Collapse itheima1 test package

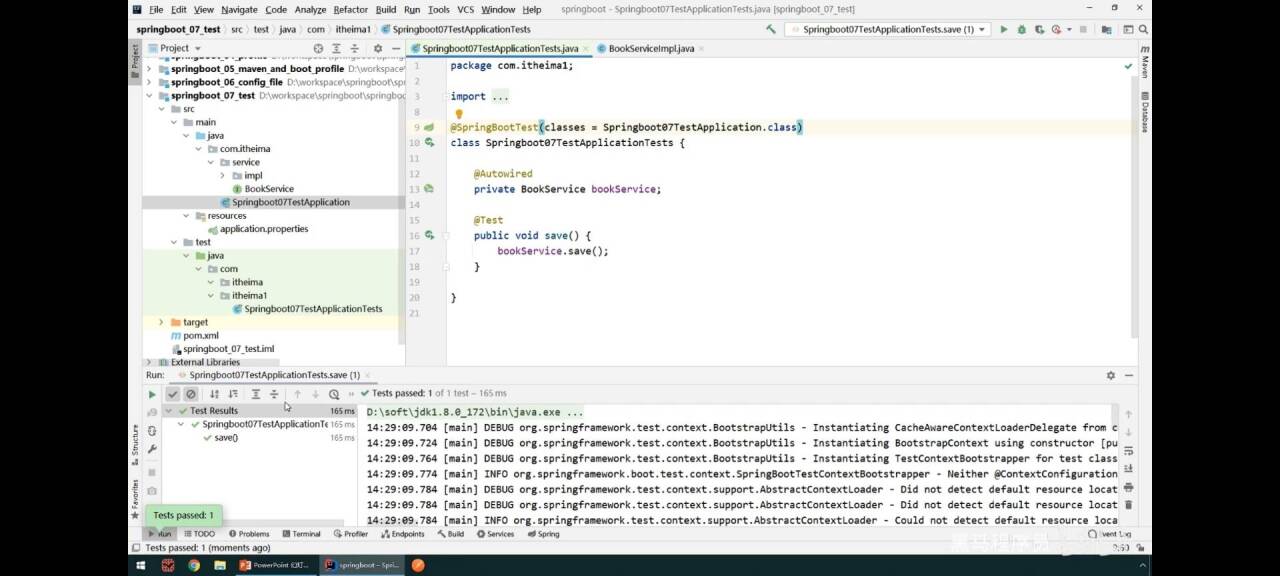click(x=211, y=295)
